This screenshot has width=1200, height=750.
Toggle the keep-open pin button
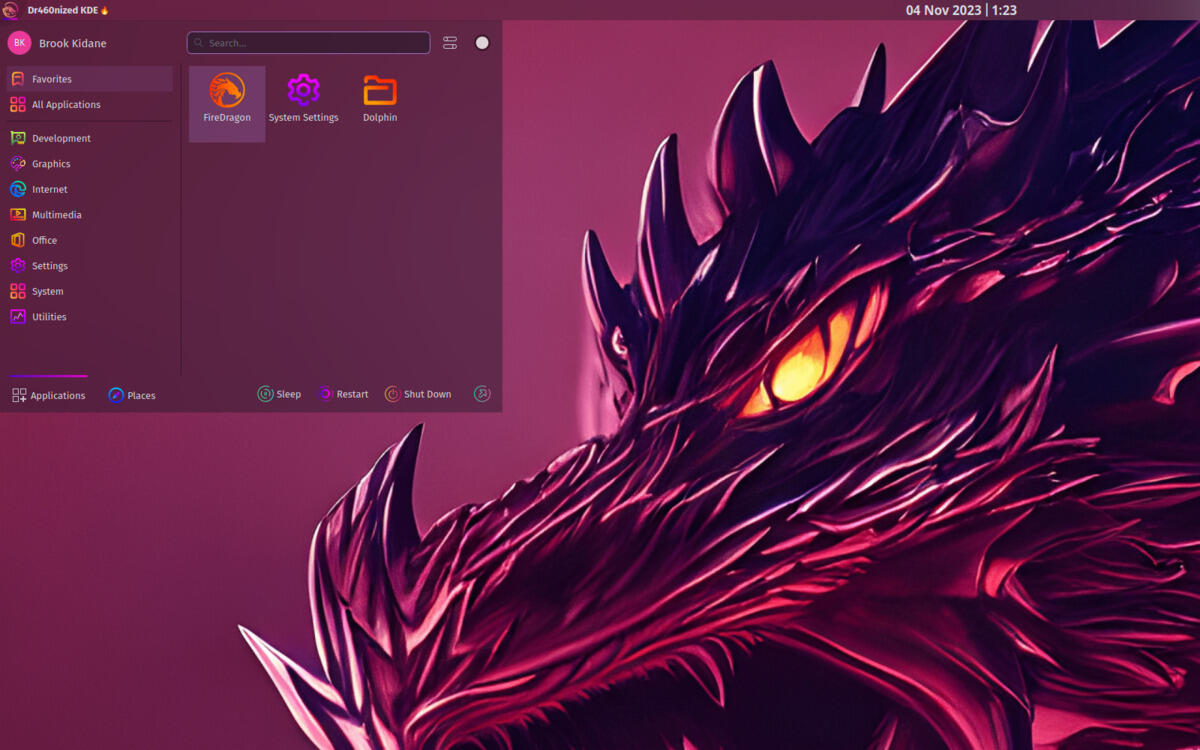point(482,43)
